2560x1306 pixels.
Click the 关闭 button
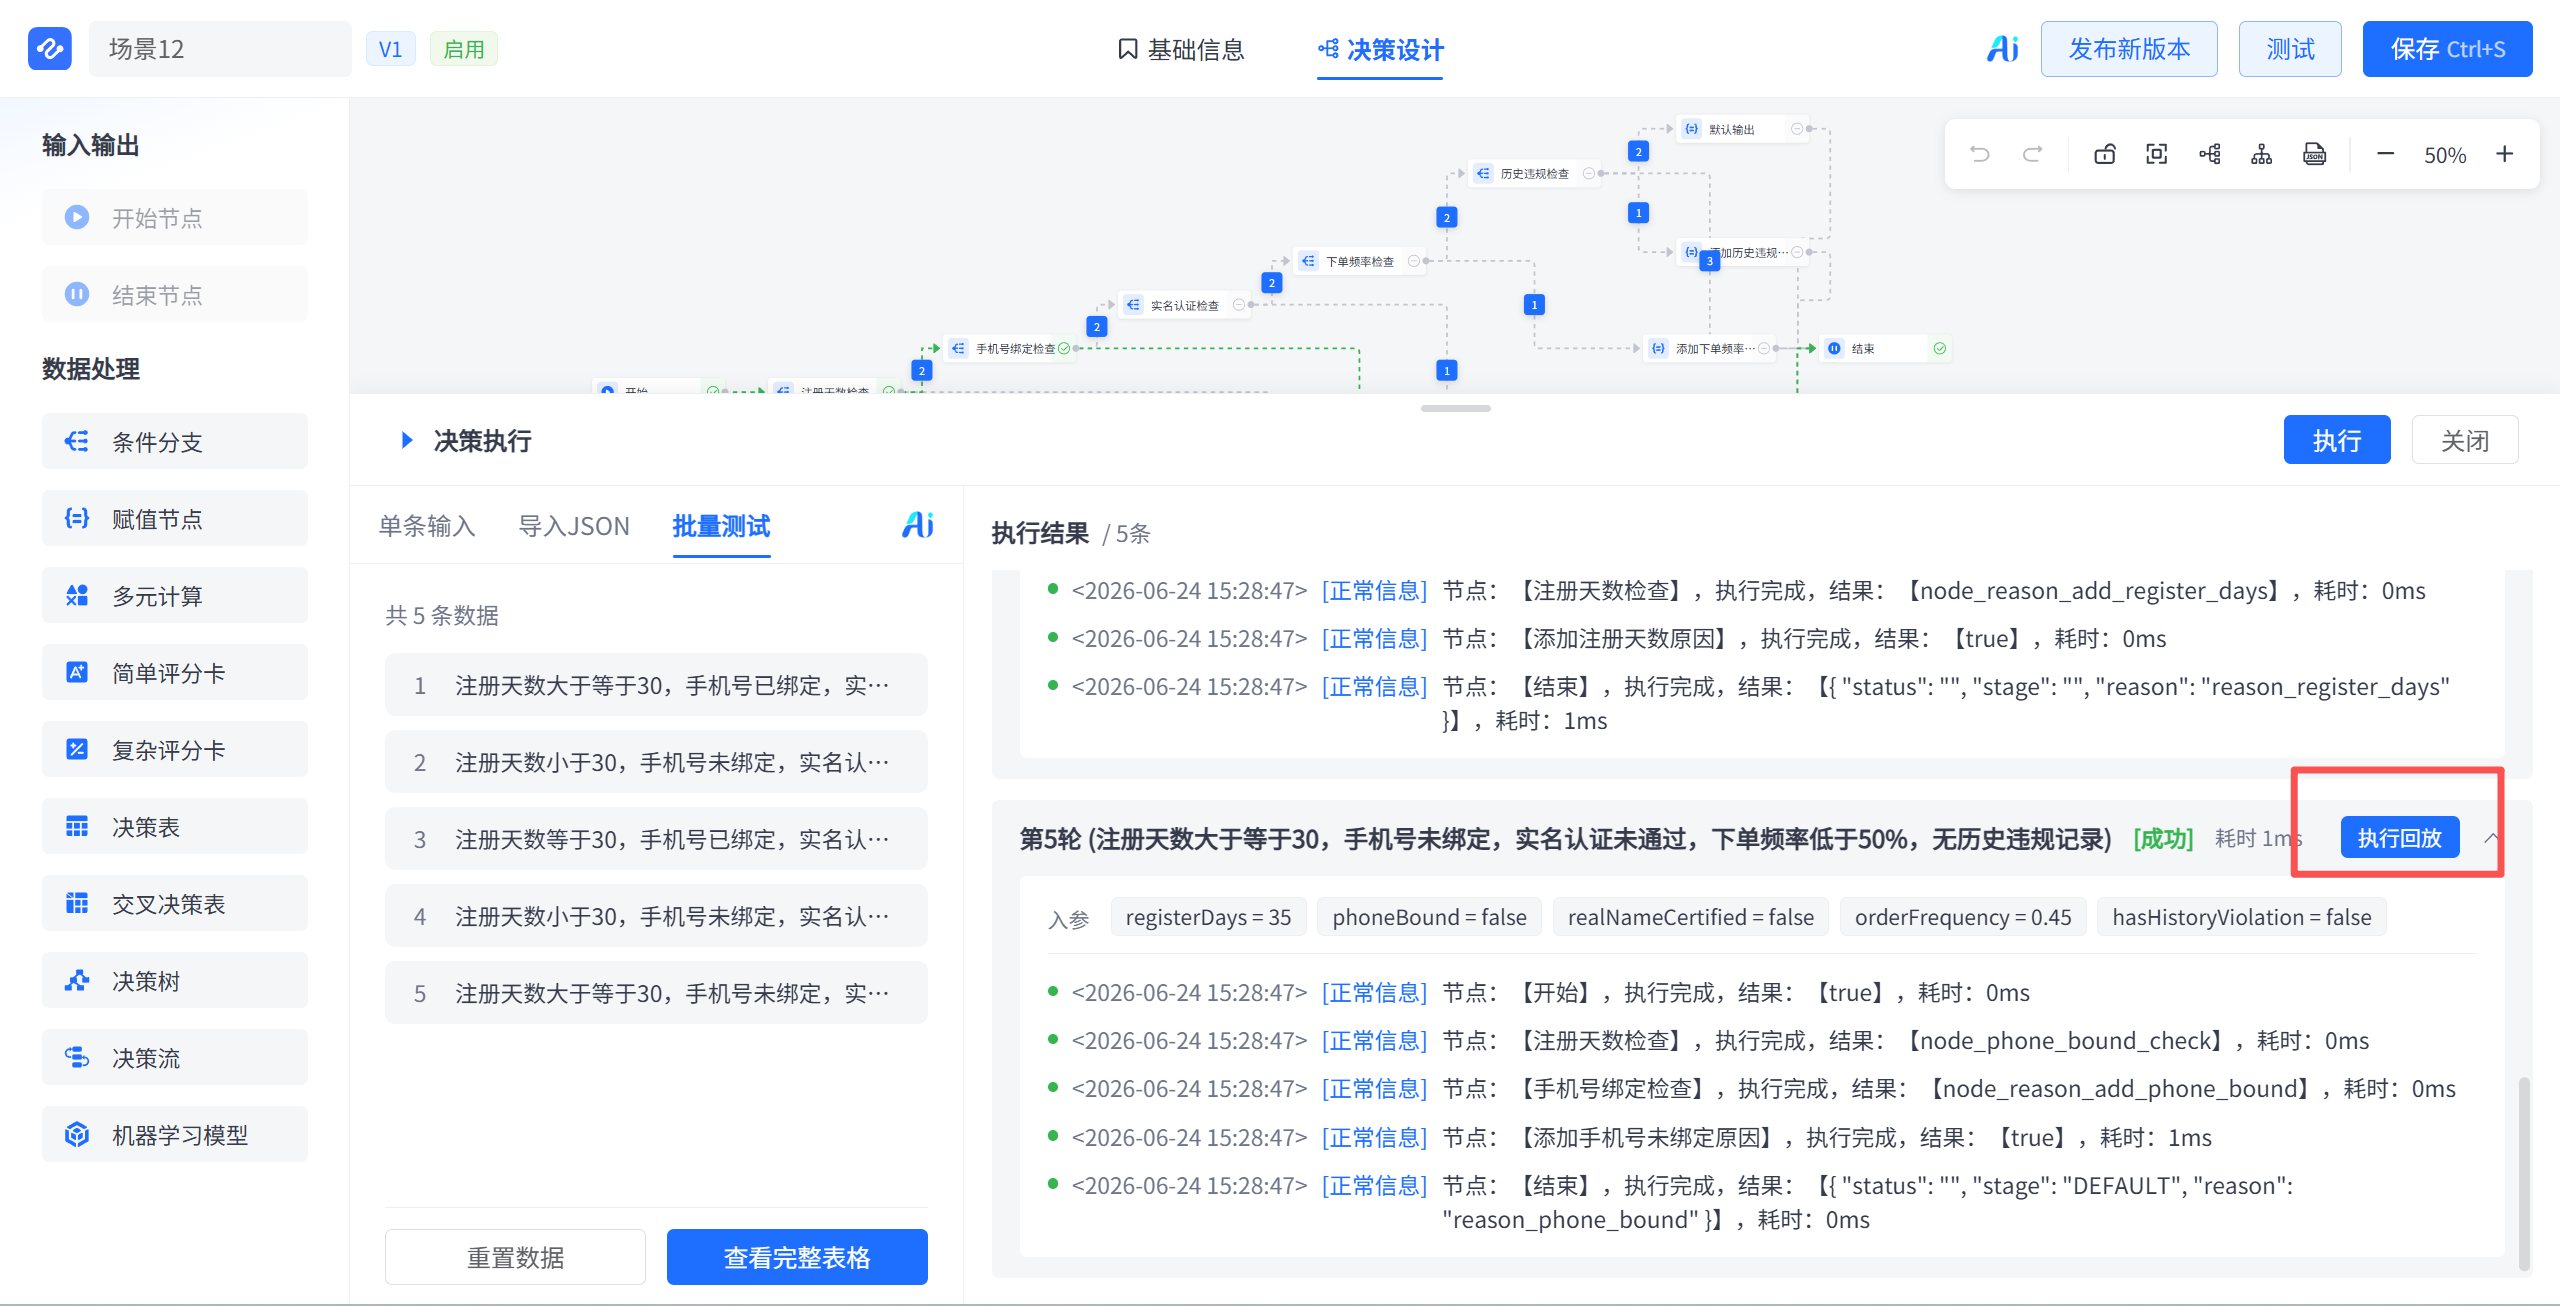[2465, 440]
